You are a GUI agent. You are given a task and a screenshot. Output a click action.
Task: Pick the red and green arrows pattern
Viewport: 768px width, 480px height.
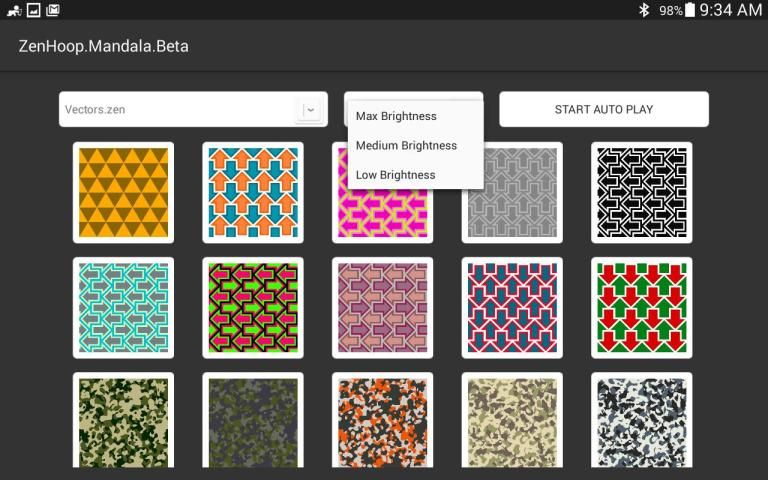pos(641,307)
